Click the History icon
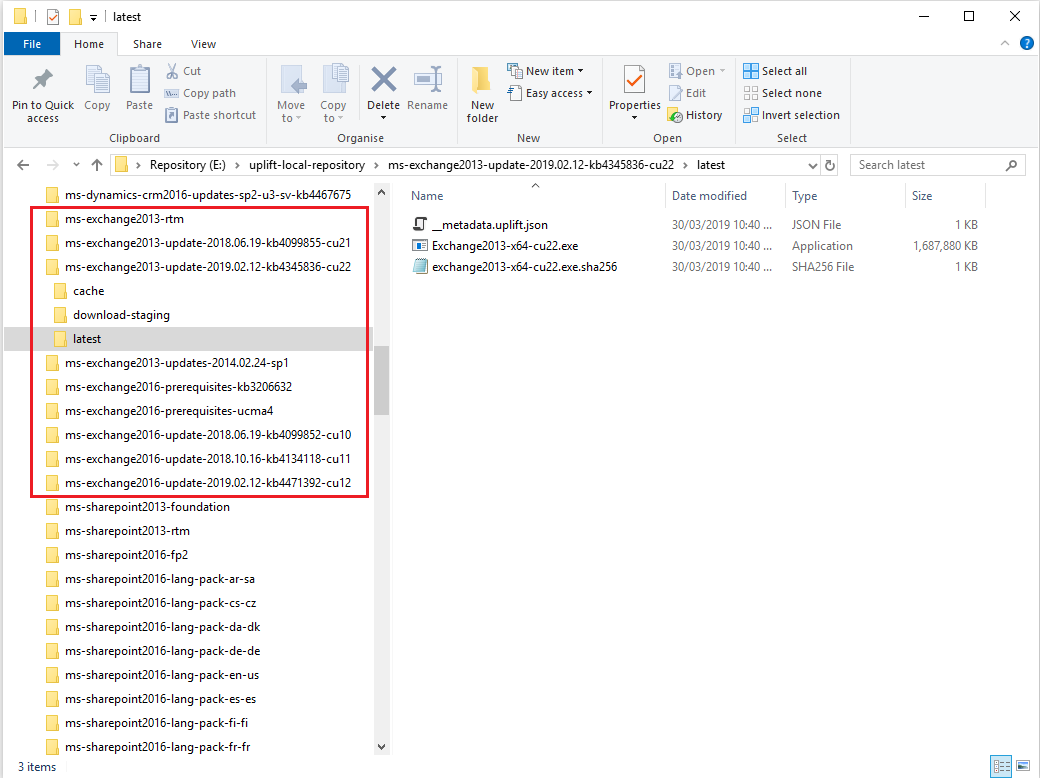 coord(696,115)
